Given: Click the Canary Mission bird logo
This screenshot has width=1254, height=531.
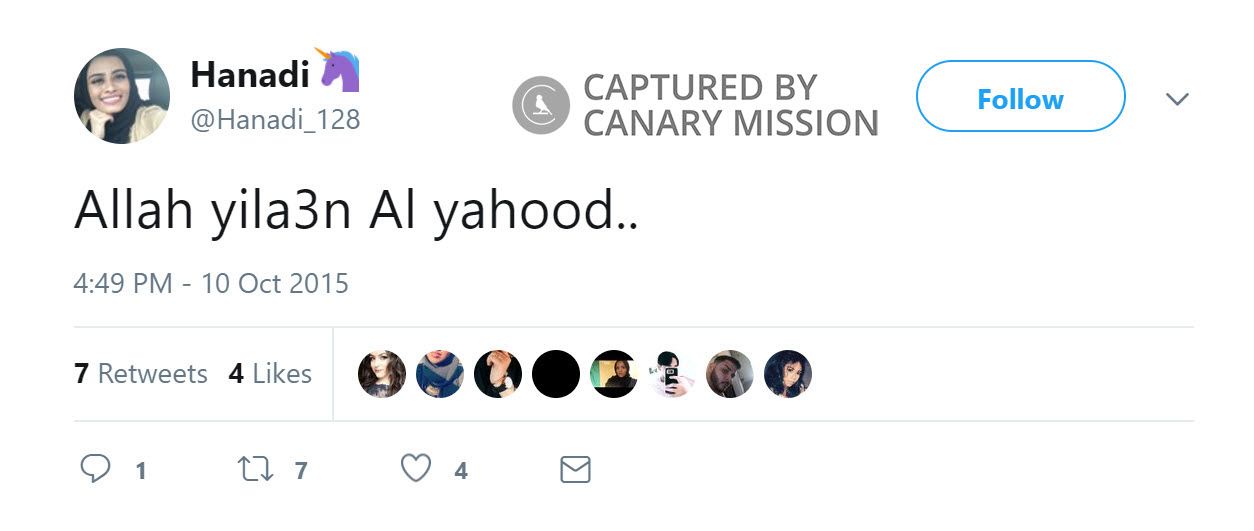Looking at the screenshot, I should click(x=541, y=105).
